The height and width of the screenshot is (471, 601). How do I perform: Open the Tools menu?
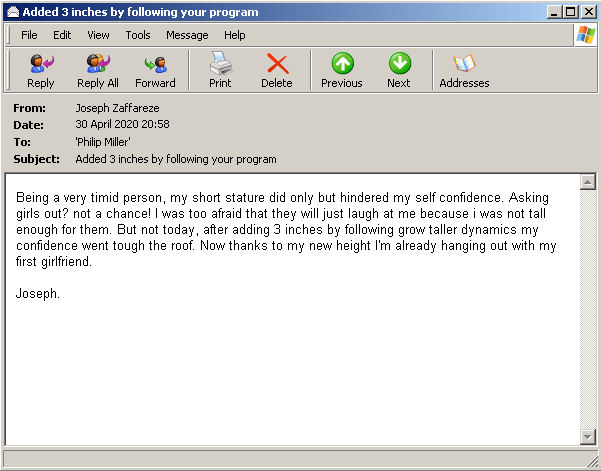click(138, 35)
